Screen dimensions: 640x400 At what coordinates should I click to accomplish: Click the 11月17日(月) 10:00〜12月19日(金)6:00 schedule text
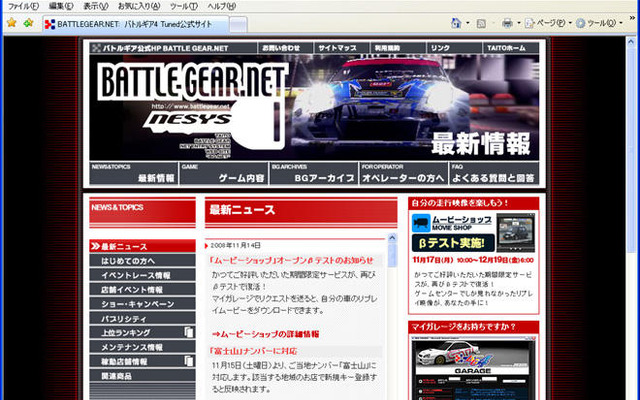point(473,260)
